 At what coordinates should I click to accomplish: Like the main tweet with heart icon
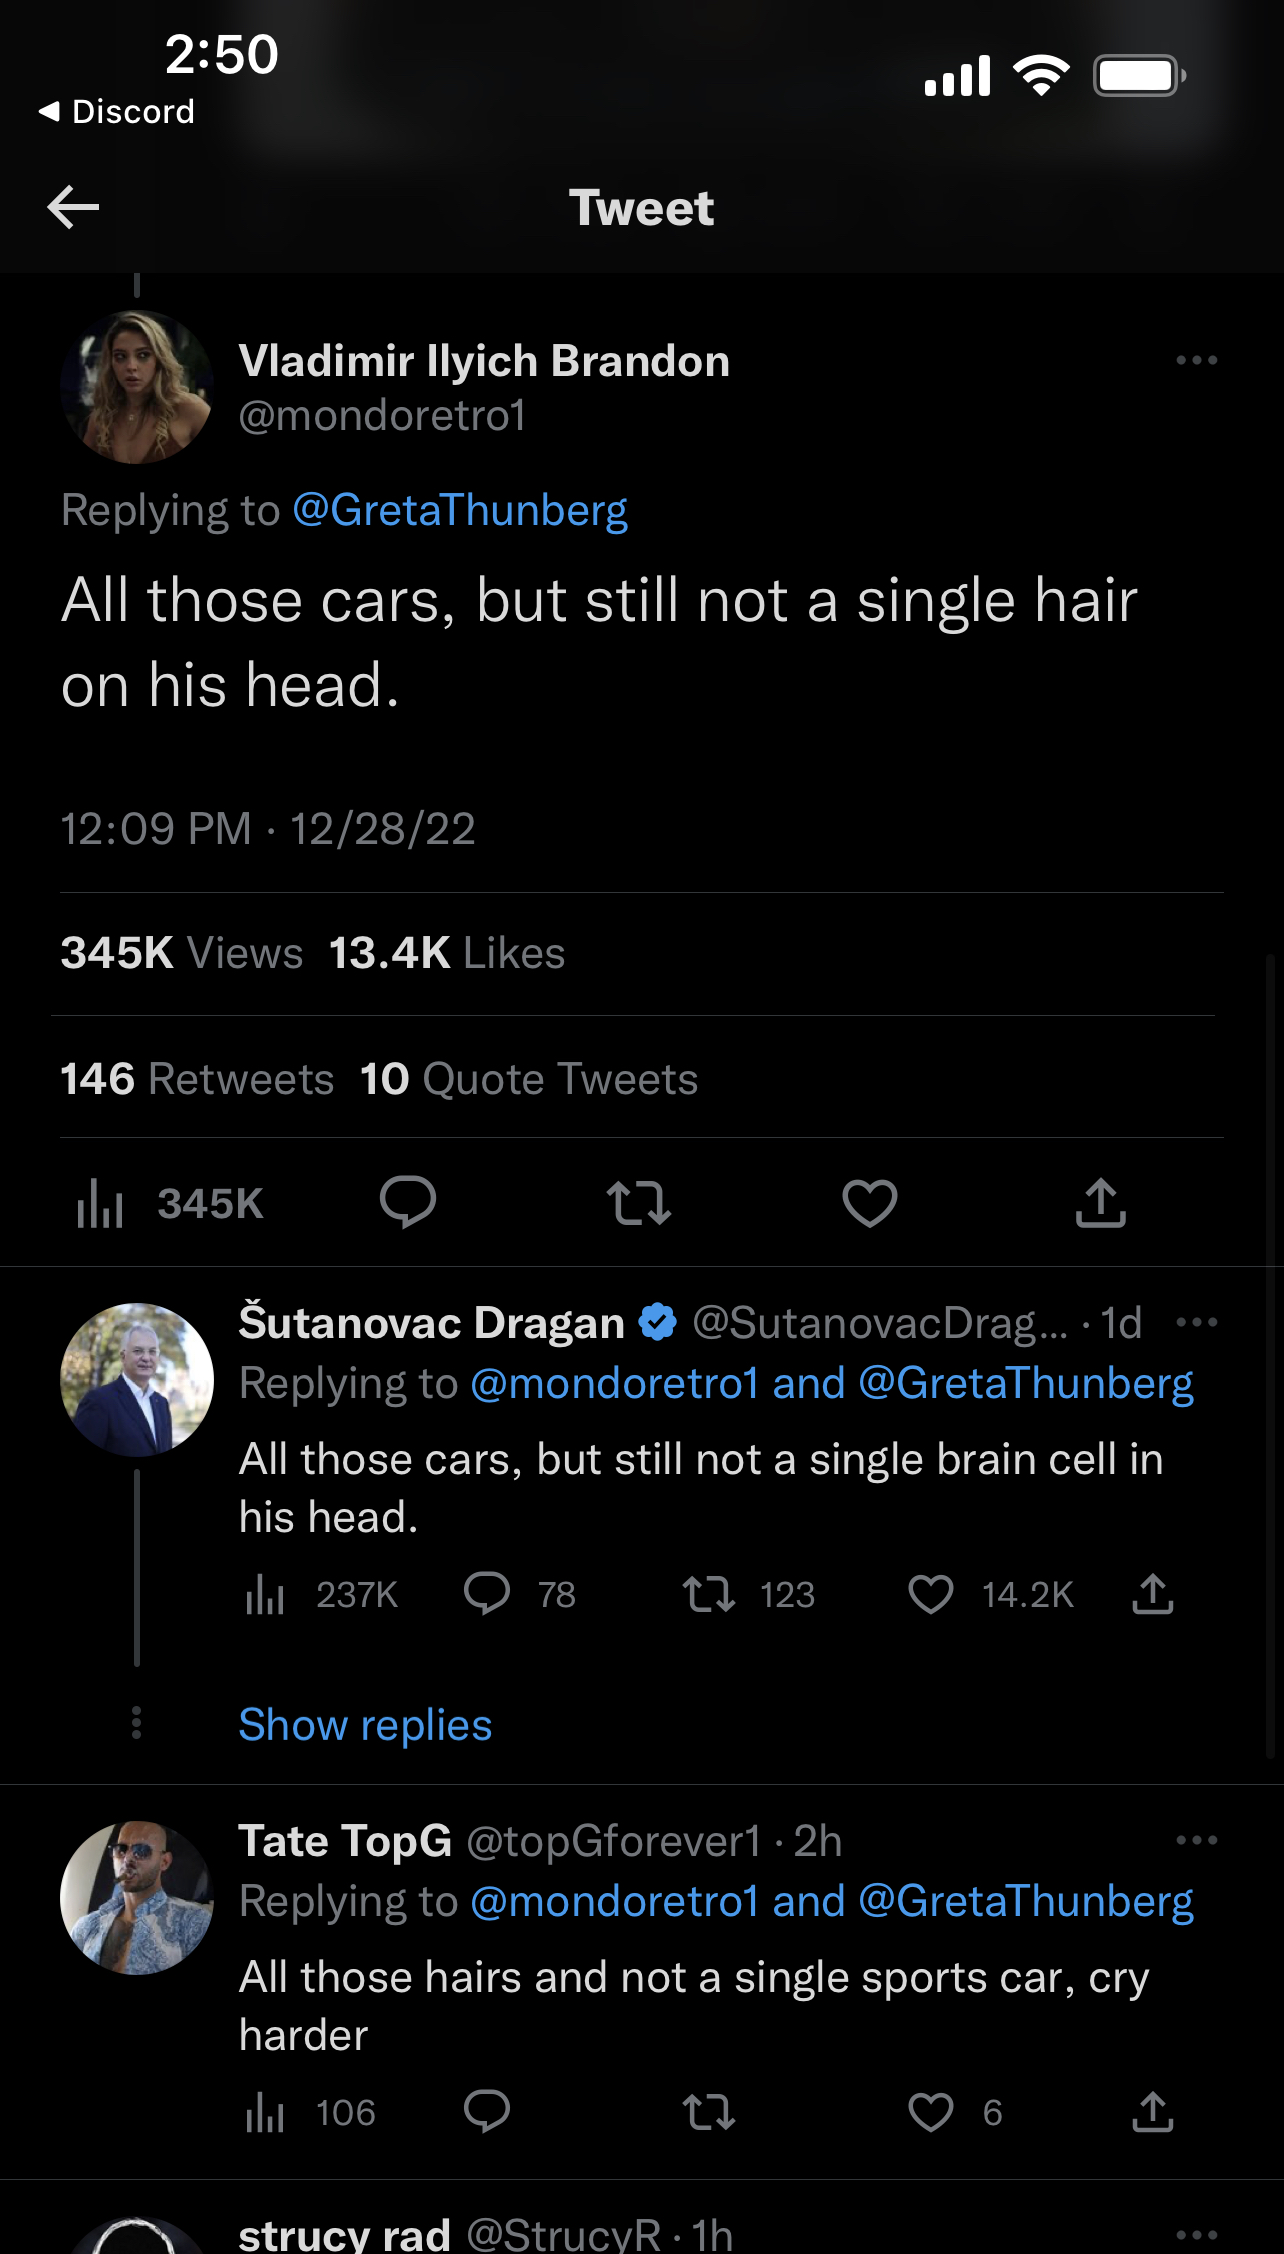870,1203
